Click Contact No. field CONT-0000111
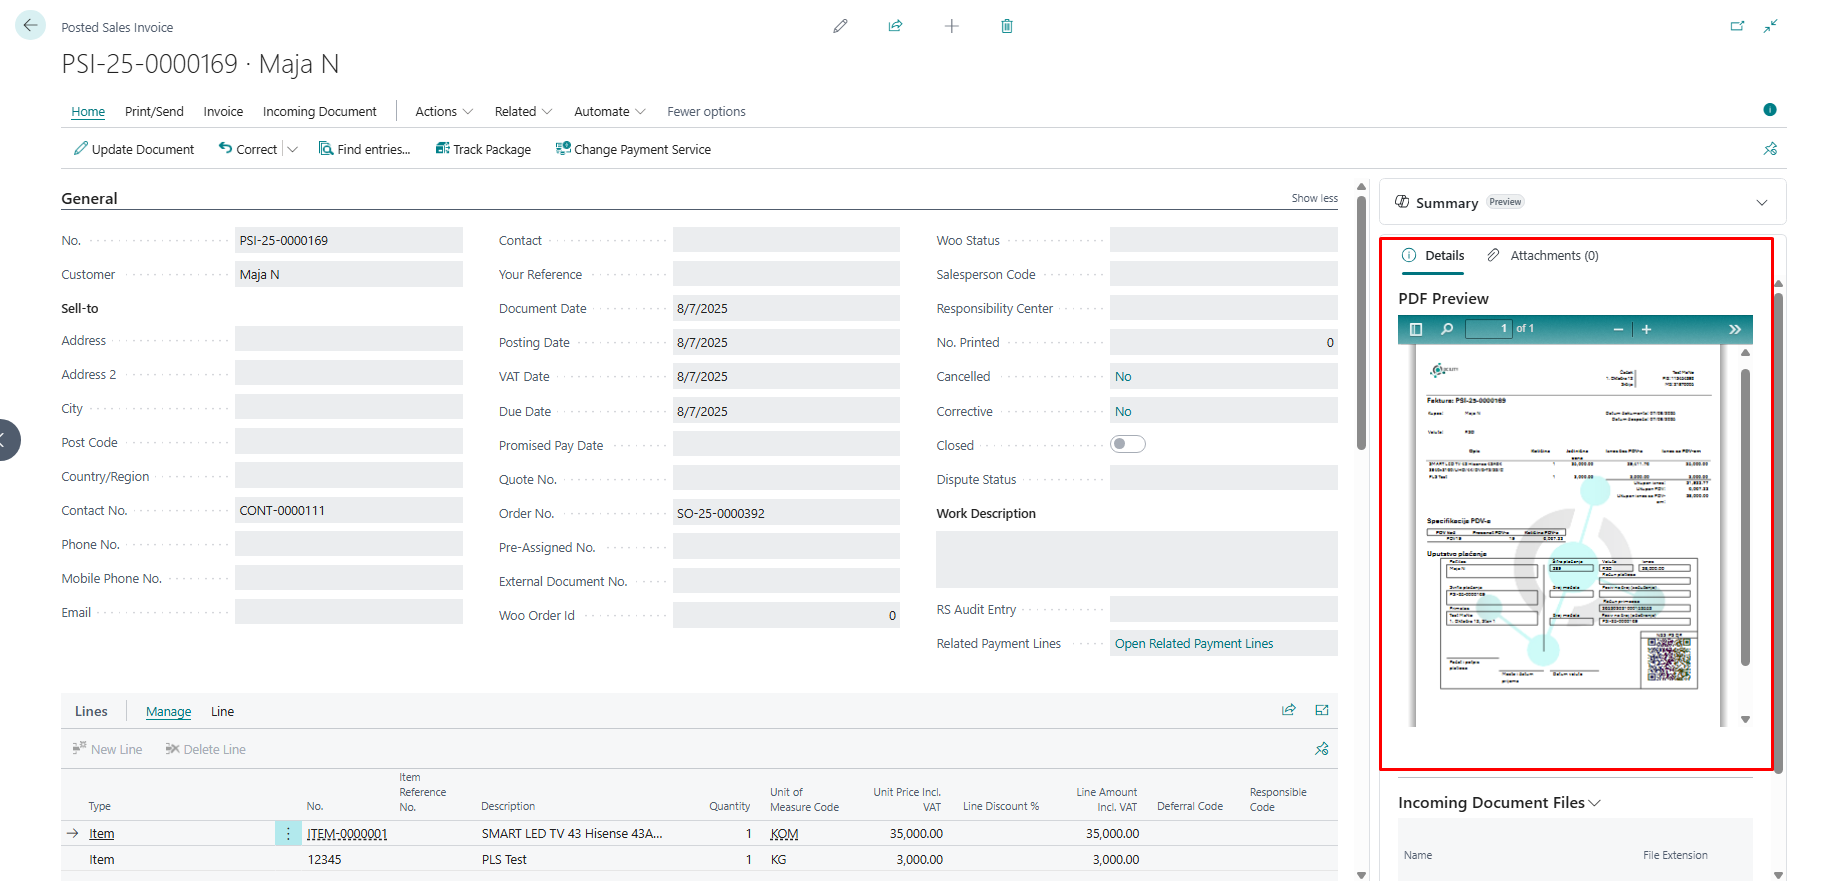Screen dimensions: 1825x881 (x=349, y=510)
